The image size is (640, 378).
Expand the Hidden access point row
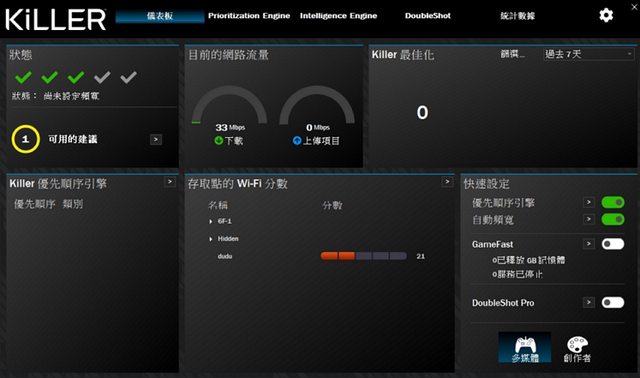[211, 239]
